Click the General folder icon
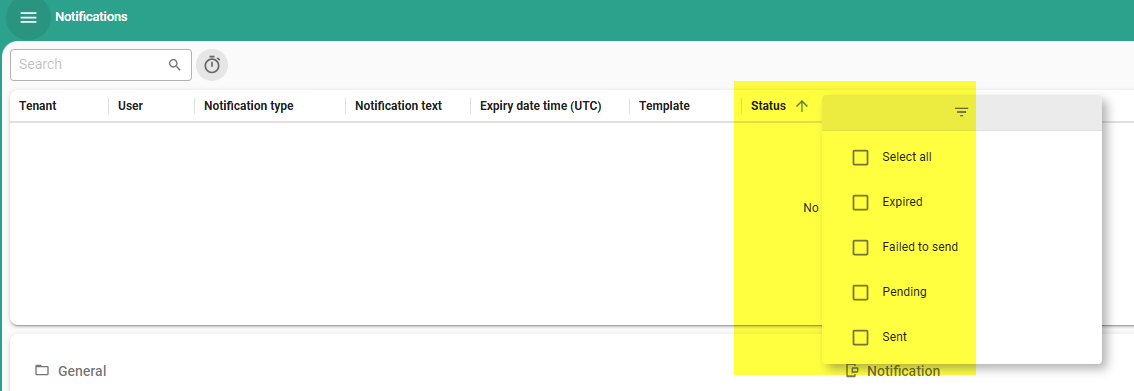This screenshot has width=1134, height=391. point(42,371)
